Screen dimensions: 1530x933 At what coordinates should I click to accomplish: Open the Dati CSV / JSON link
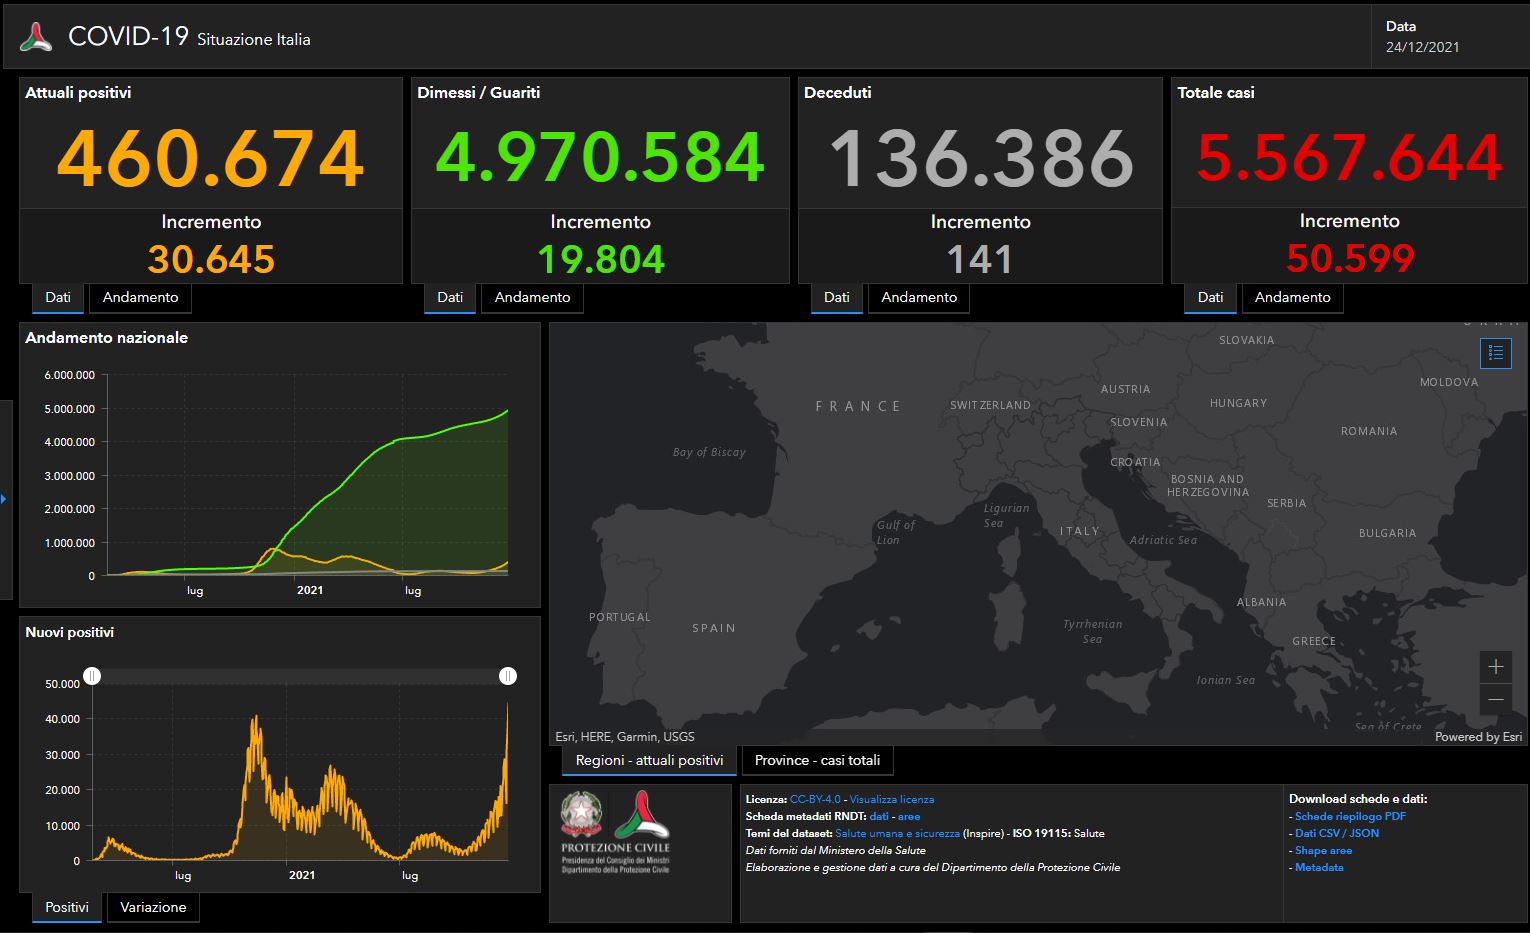click(1336, 833)
